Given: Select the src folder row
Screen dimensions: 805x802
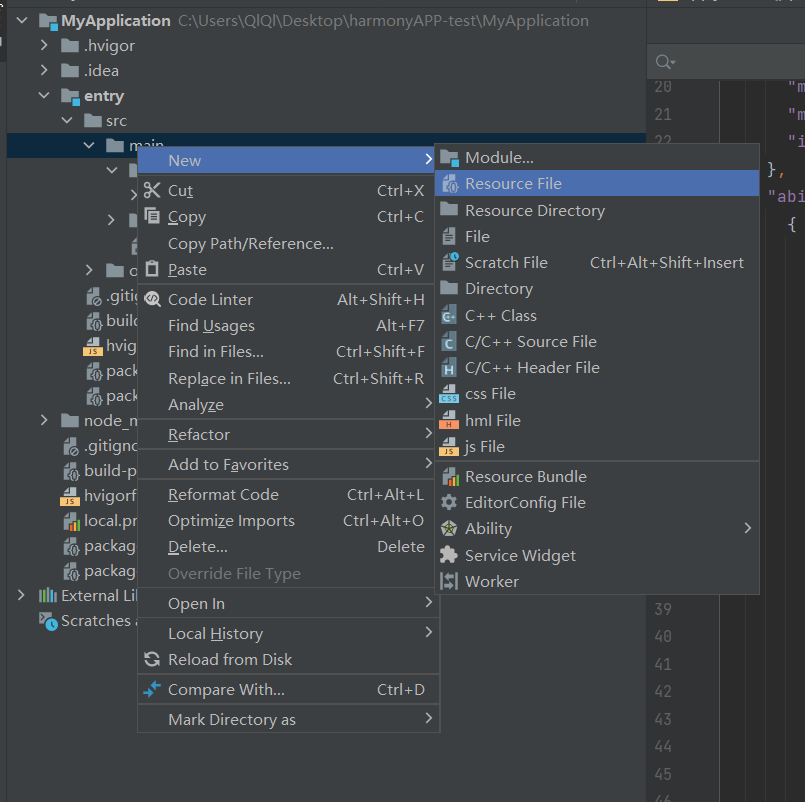Looking at the screenshot, I should (x=327, y=121).
